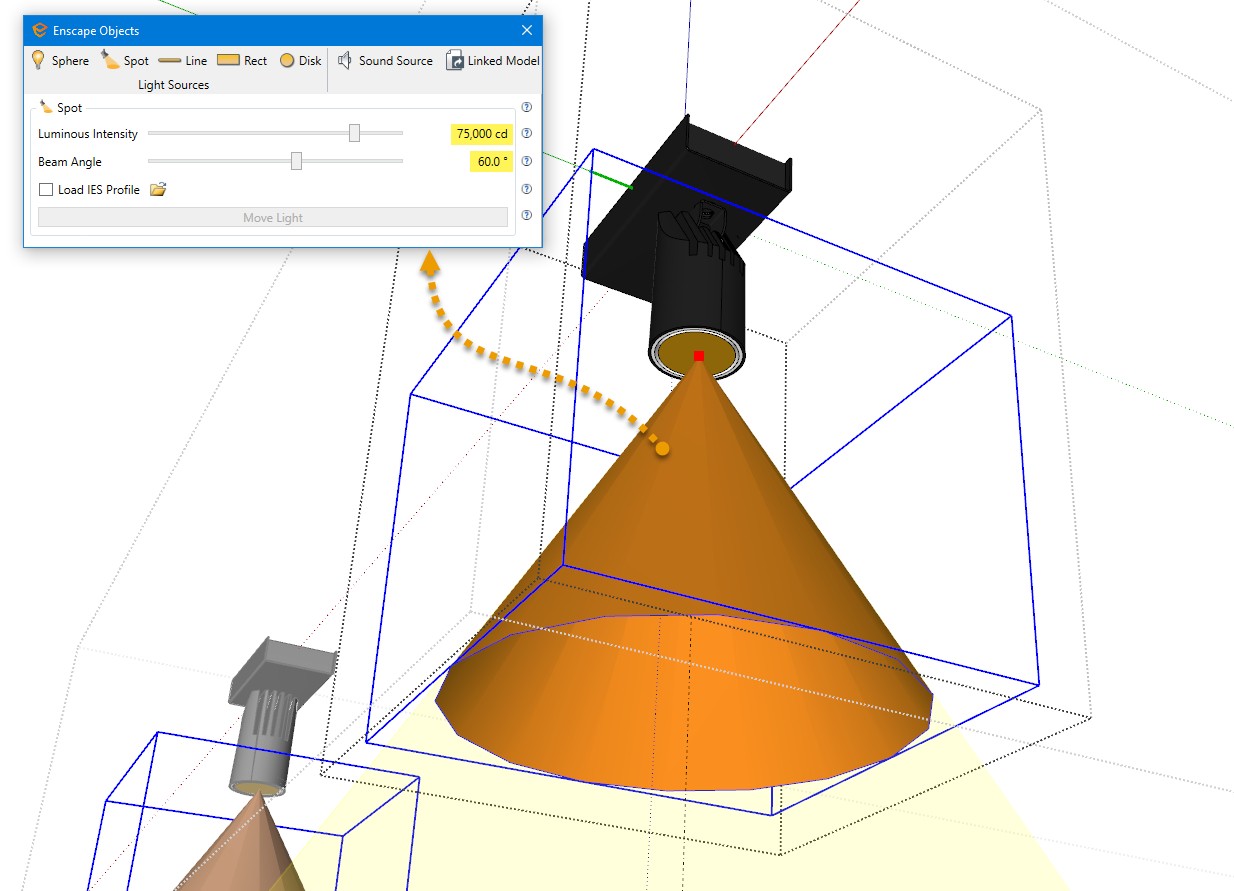Viewport: 1234px width, 891px height.
Task: Enable the Load IES Profile checkbox
Action: coord(46,190)
